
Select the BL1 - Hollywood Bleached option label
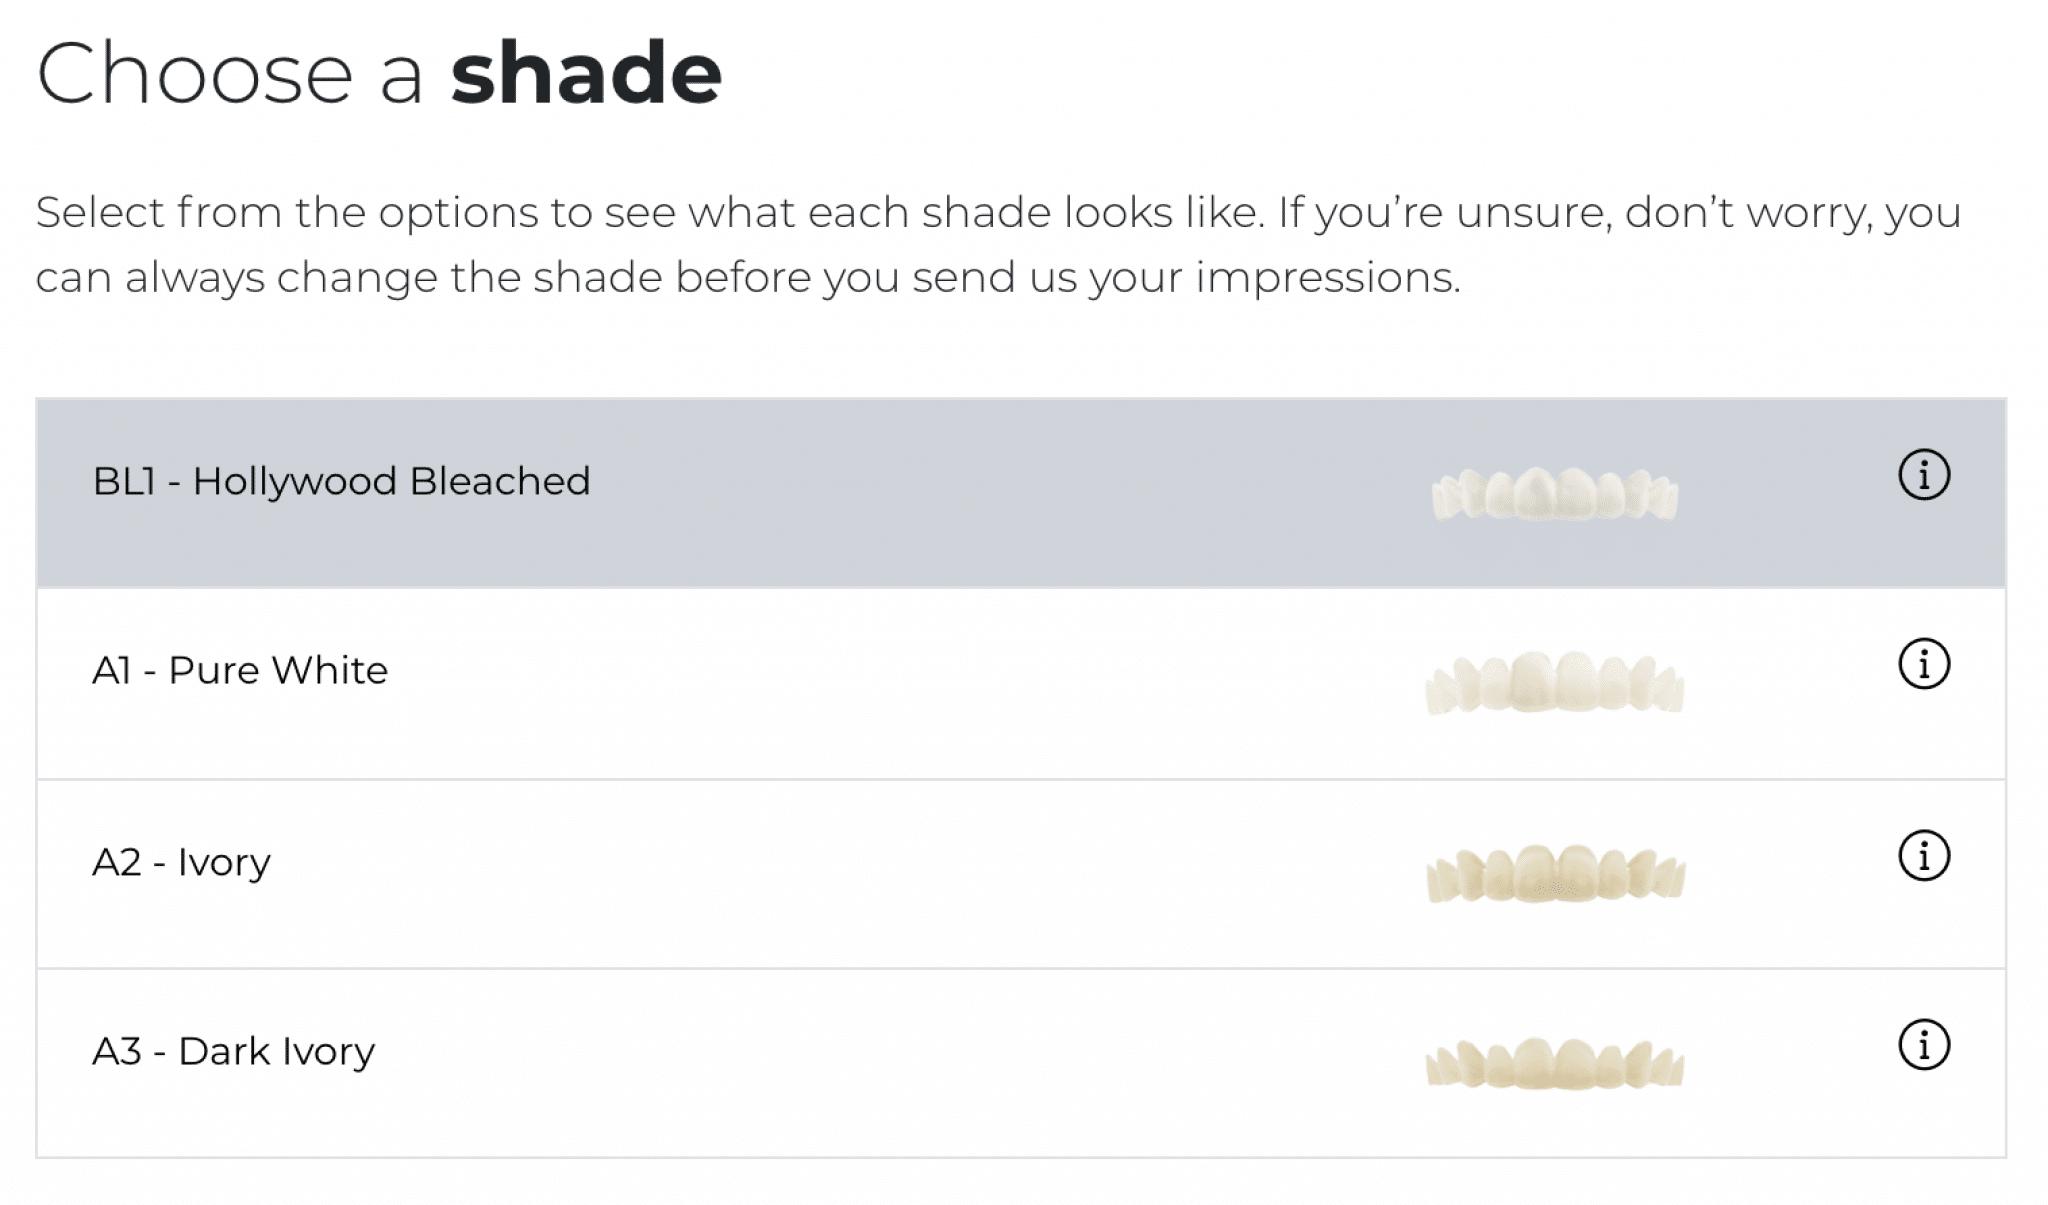[341, 481]
